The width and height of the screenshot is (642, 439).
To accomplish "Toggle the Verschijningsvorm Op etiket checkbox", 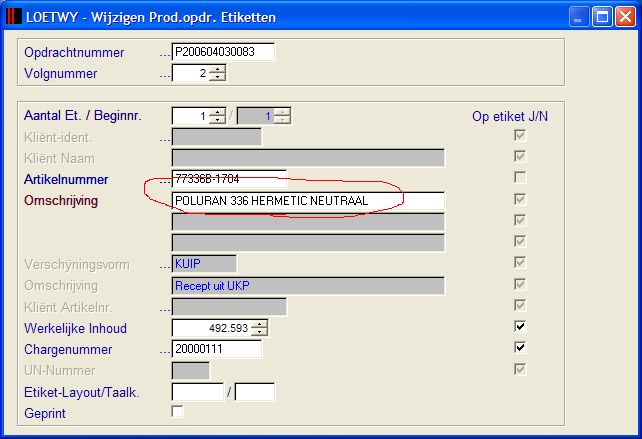I will tap(520, 262).
